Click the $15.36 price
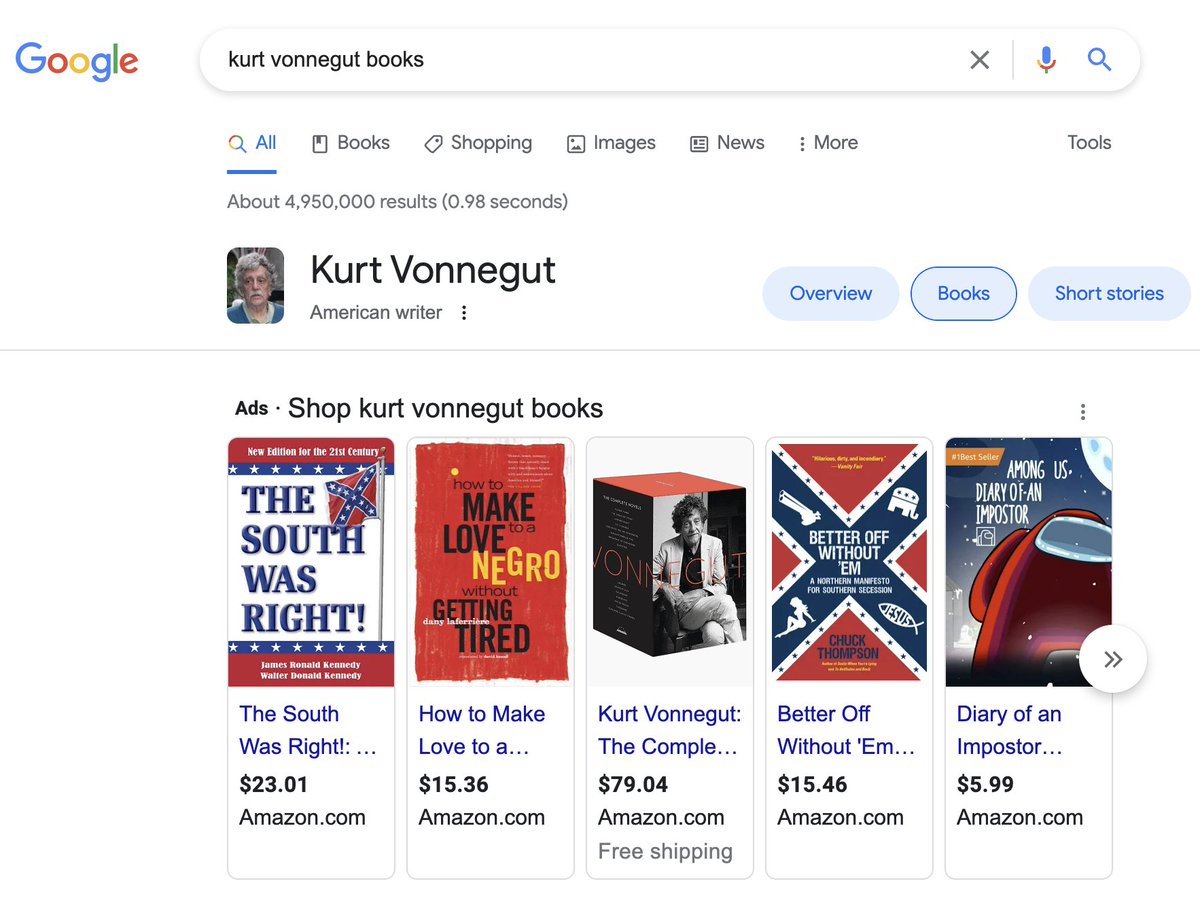Image resolution: width=1200 pixels, height=911 pixels. (x=454, y=785)
